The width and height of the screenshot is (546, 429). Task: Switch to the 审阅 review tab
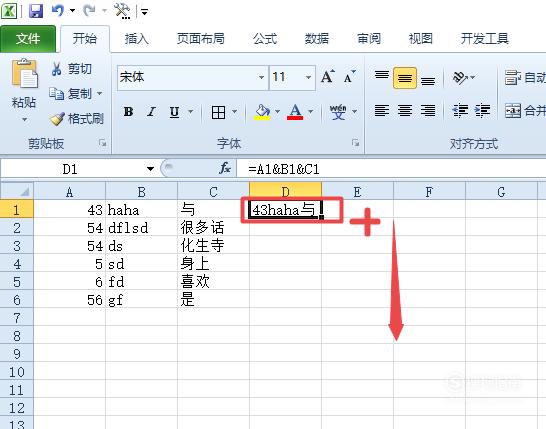click(369, 39)
